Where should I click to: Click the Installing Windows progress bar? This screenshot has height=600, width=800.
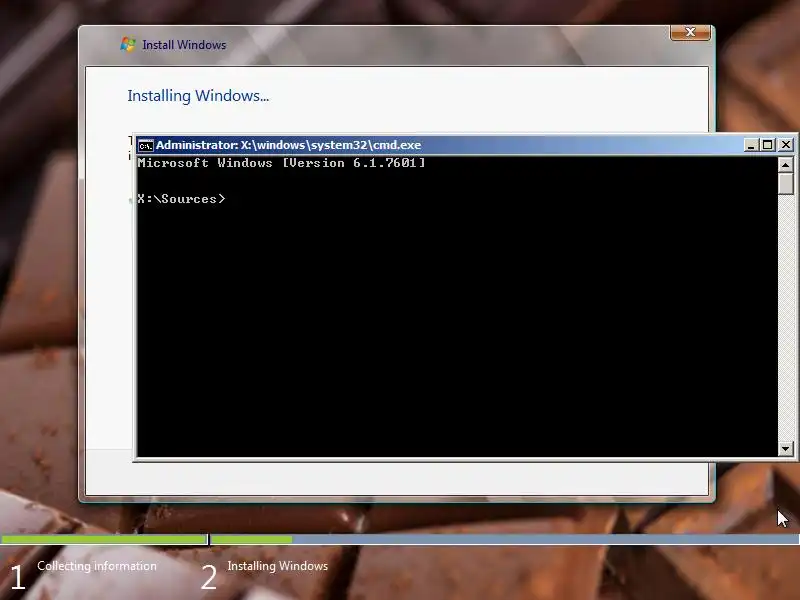tap(505, 539)
